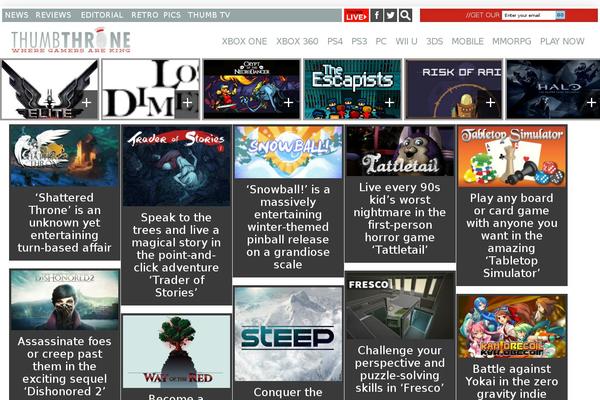Select MOBILE platform link

click(x=468, y=41)
